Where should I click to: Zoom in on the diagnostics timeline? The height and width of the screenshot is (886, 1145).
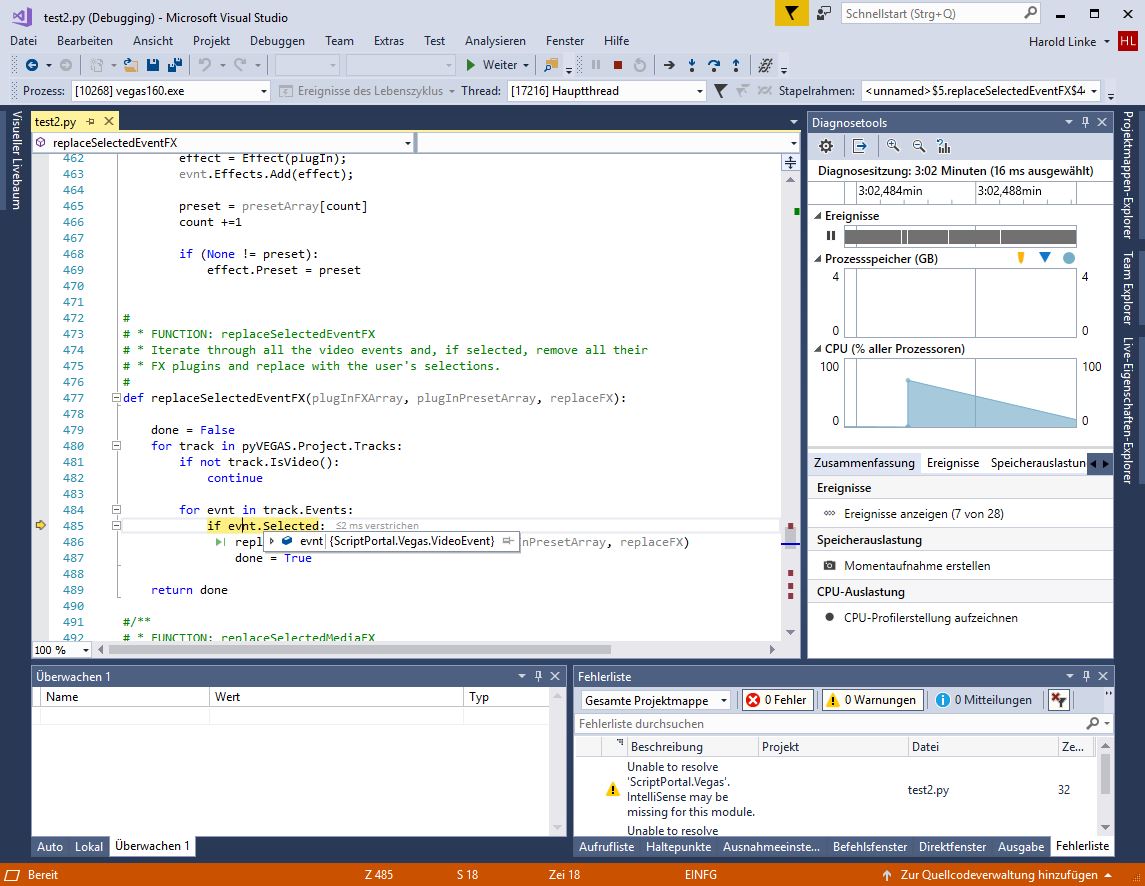[x=893, y=146]
